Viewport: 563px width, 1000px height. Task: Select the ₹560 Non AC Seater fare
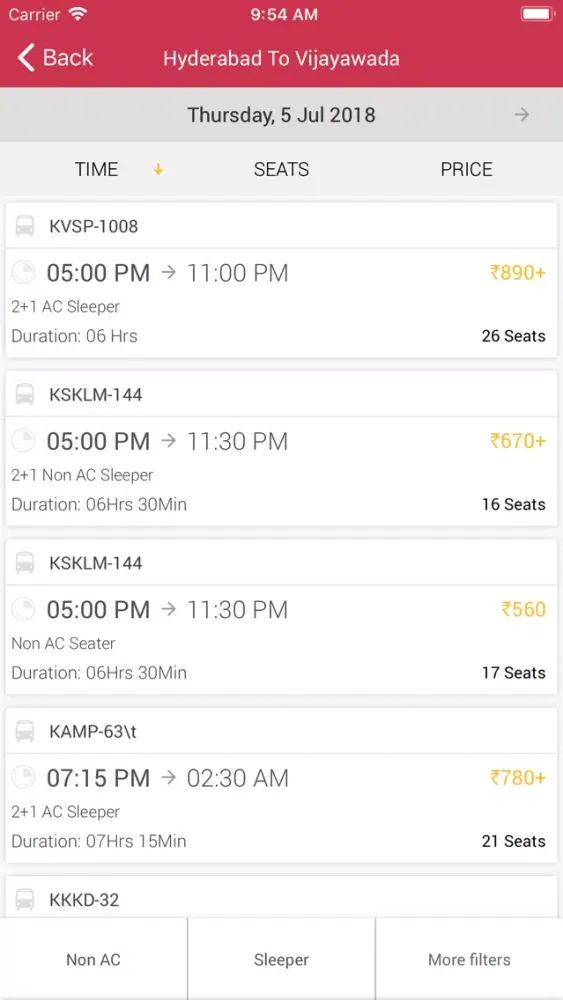tap(523, 609)
